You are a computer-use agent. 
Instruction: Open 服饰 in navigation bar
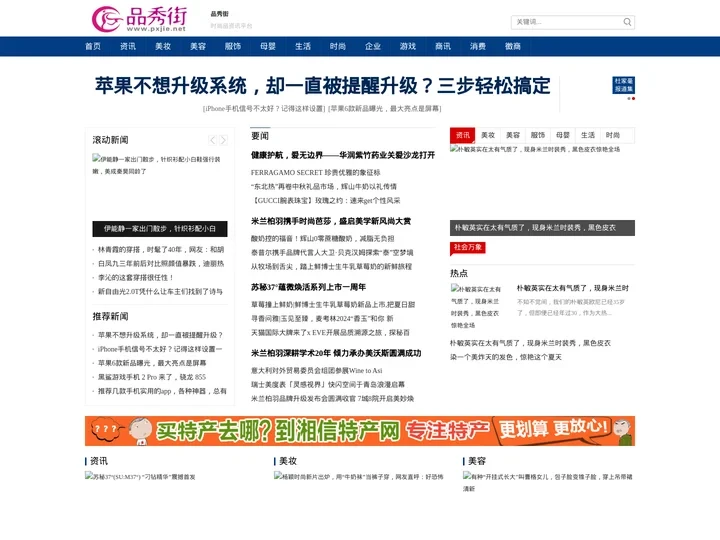click(233, 46)
